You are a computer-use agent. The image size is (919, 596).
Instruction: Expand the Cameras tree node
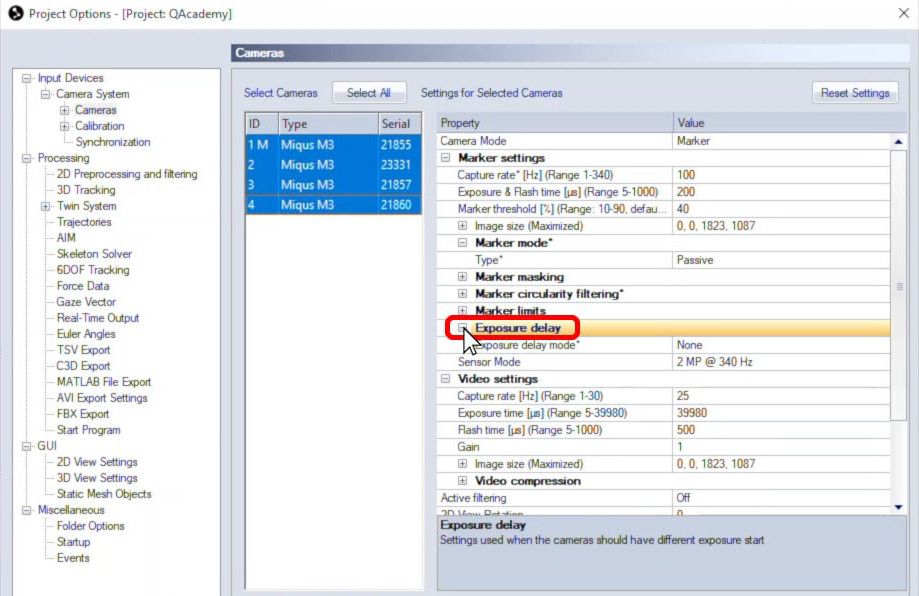65,110
